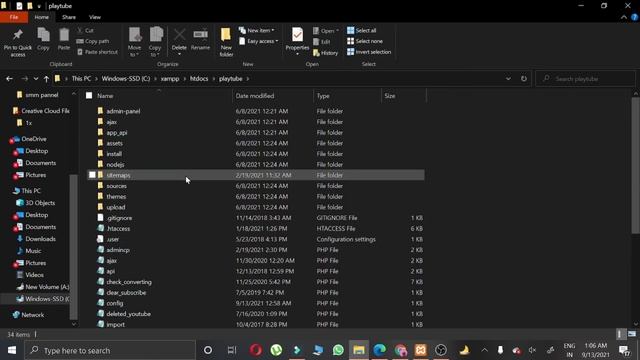Open Task View on taskbar

click(232, 350)
